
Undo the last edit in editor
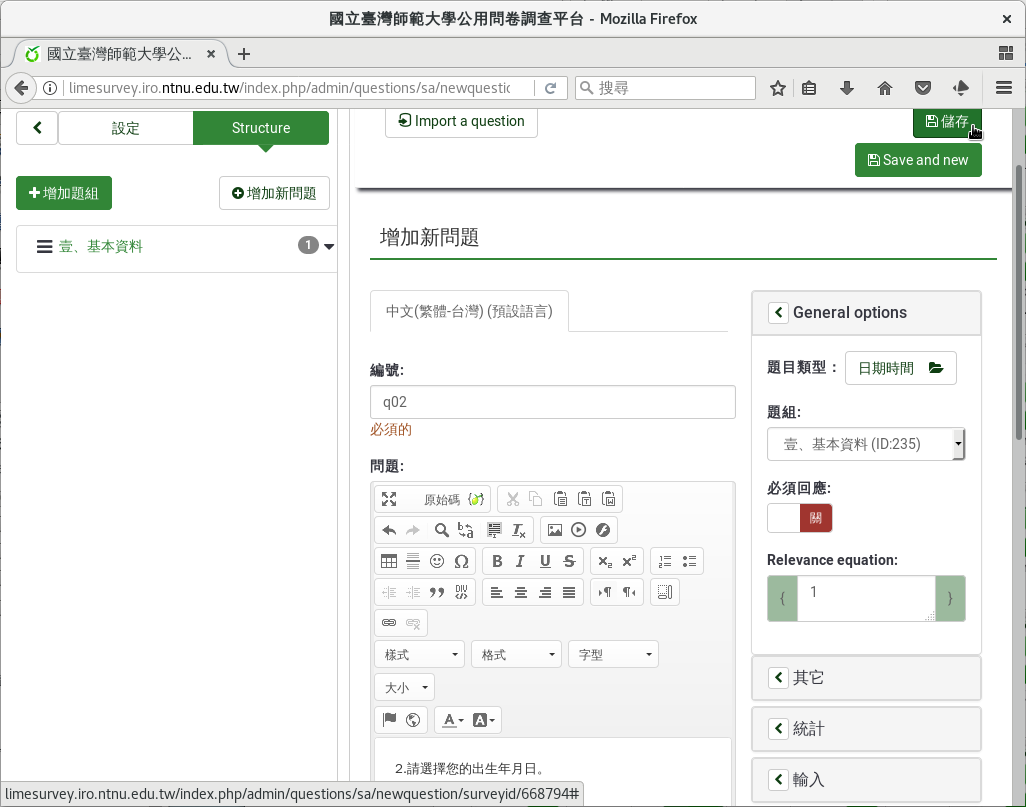pos(389,530)
